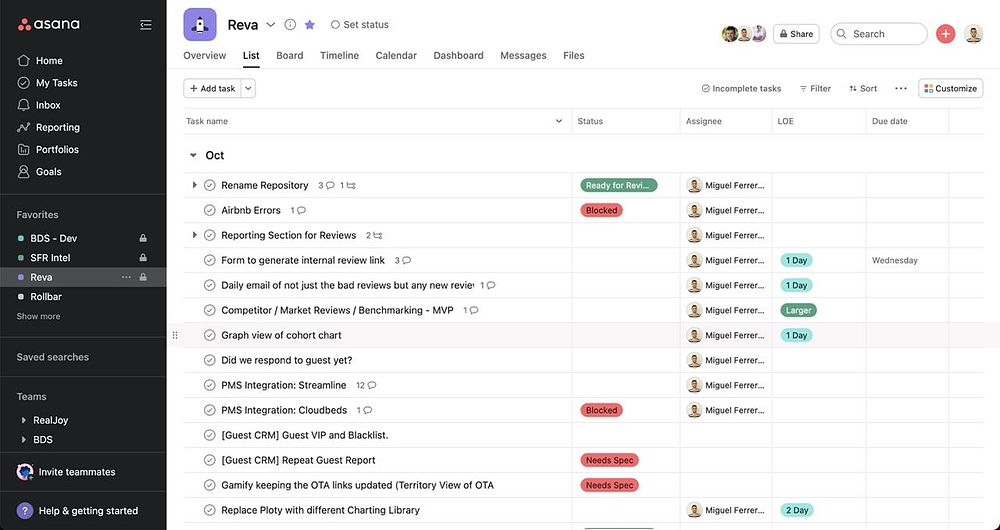The image size is (1000, 530).
Task: Click the drag handle of Graph view row
Action: pyautogui.click(x=175, y=335)
